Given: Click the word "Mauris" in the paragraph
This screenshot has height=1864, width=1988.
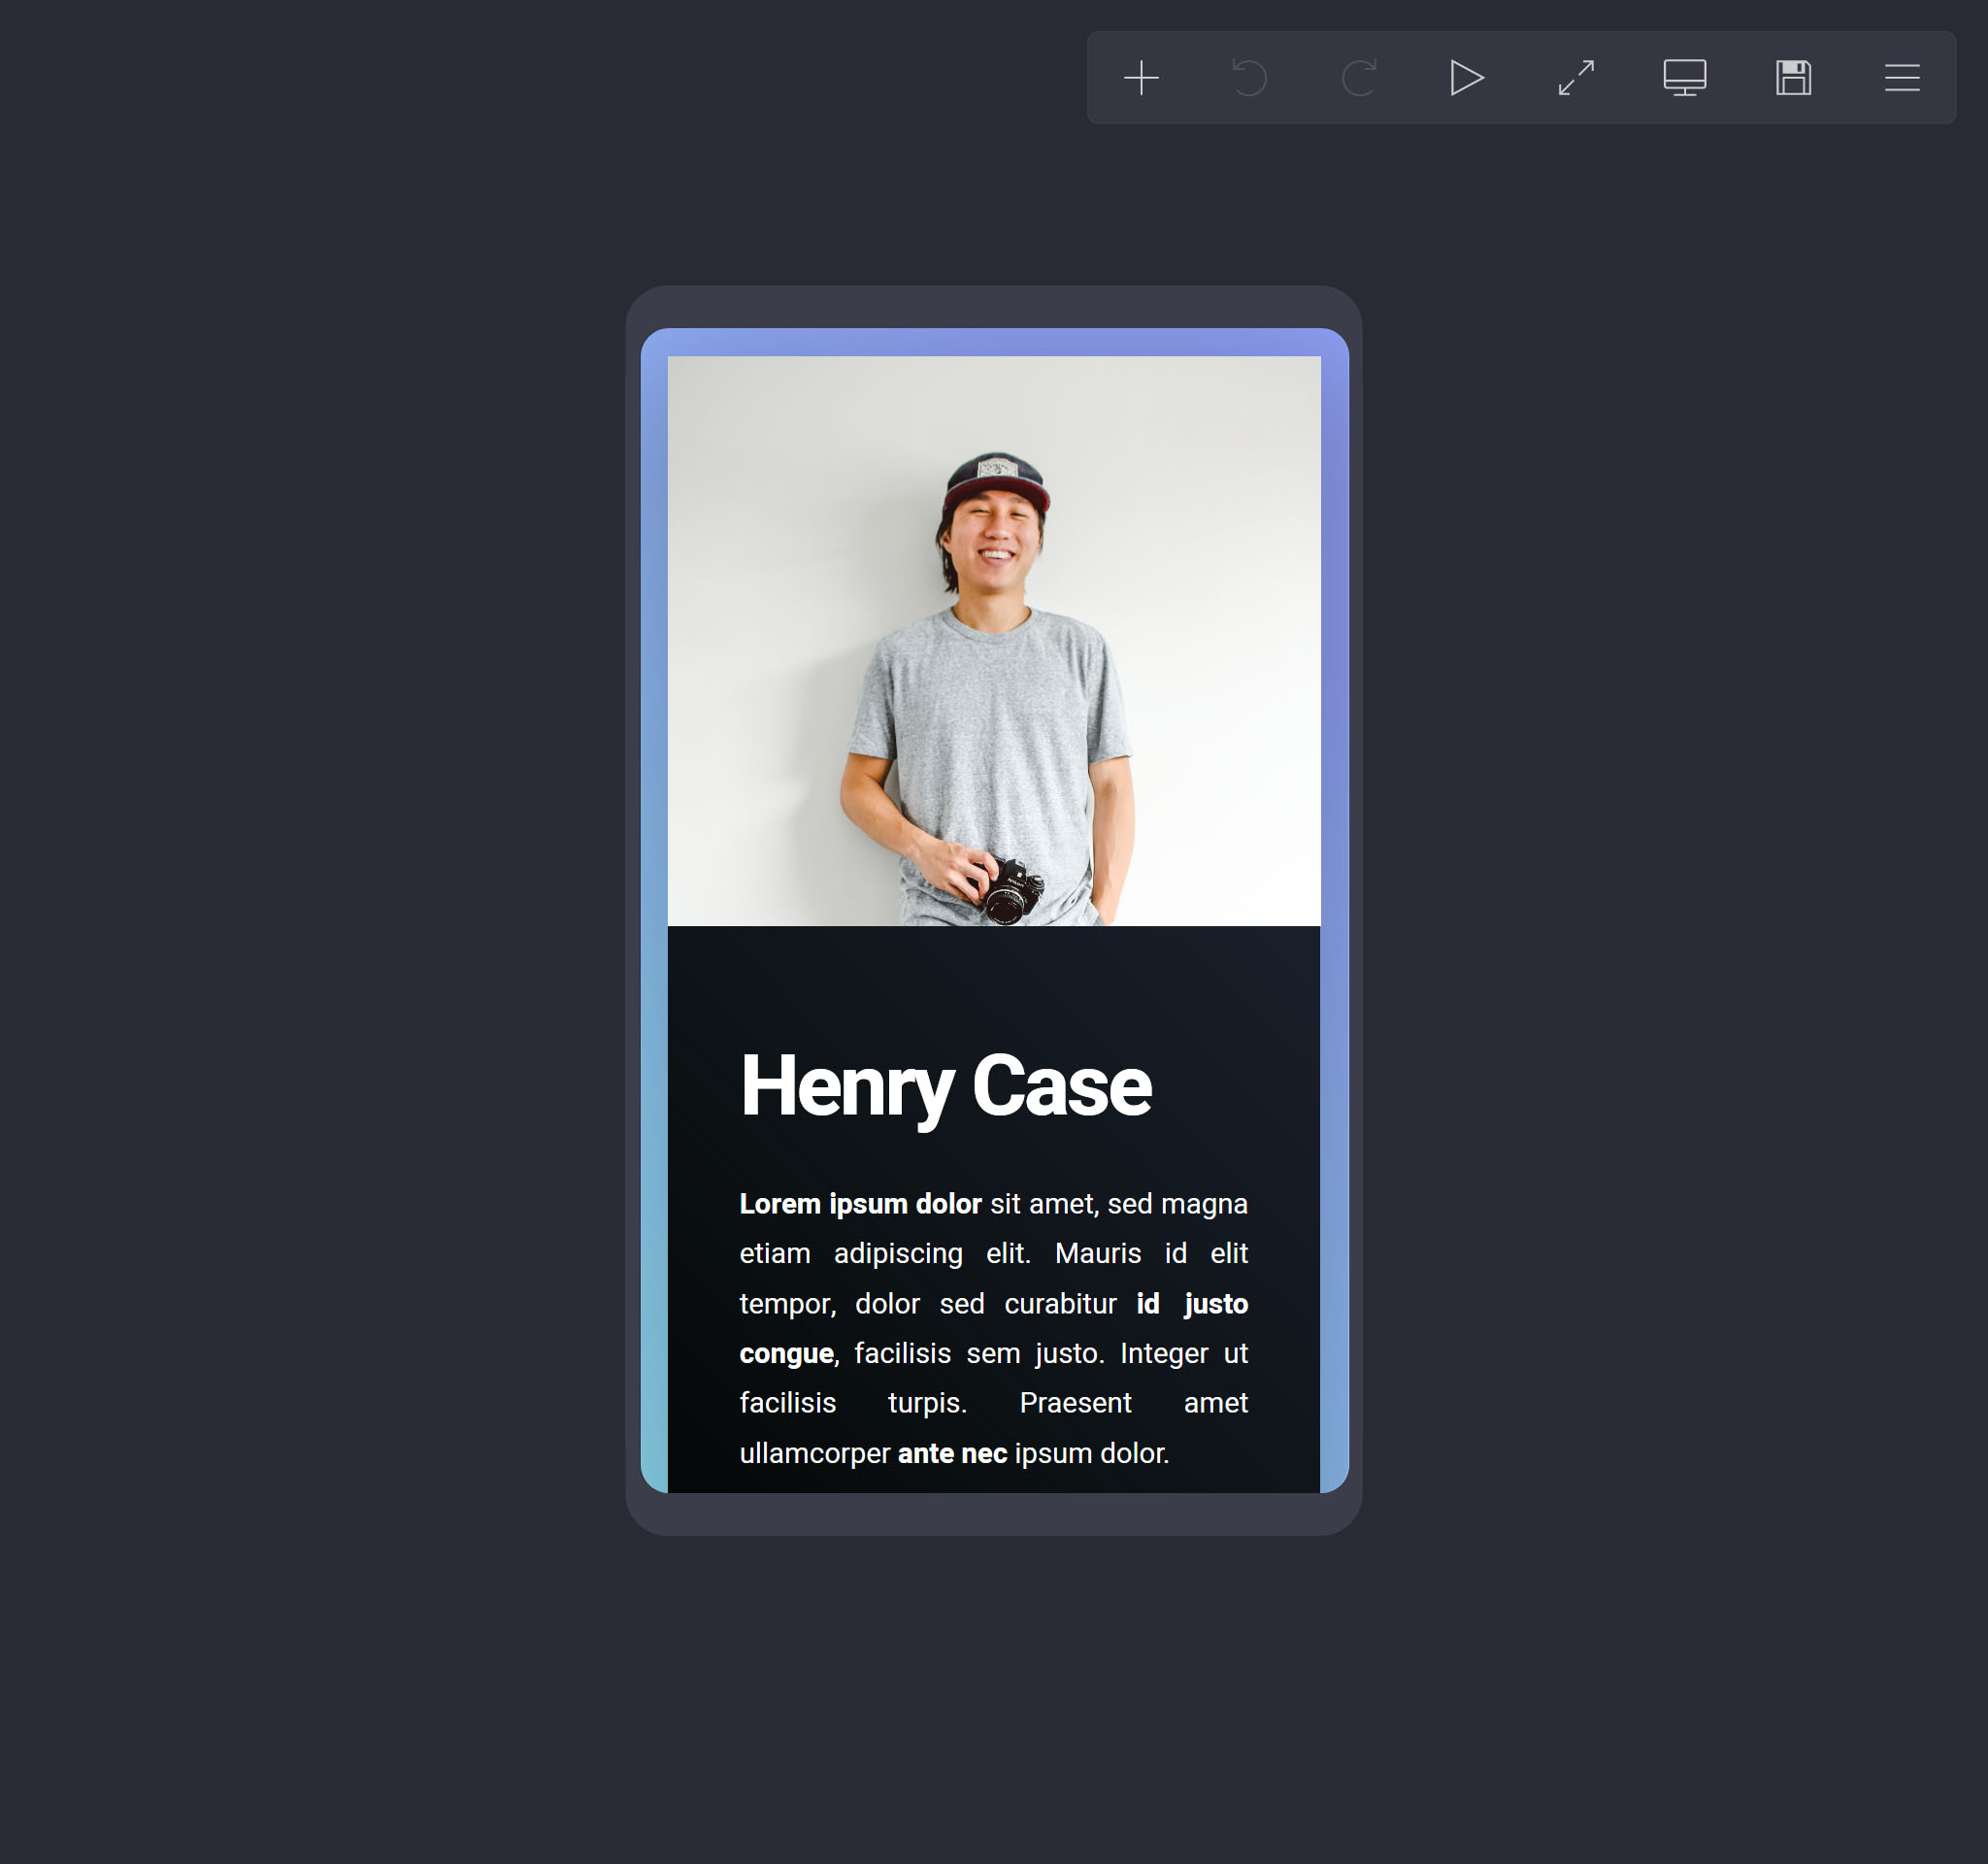Looking at the screenshot, I should 1097,1254.
